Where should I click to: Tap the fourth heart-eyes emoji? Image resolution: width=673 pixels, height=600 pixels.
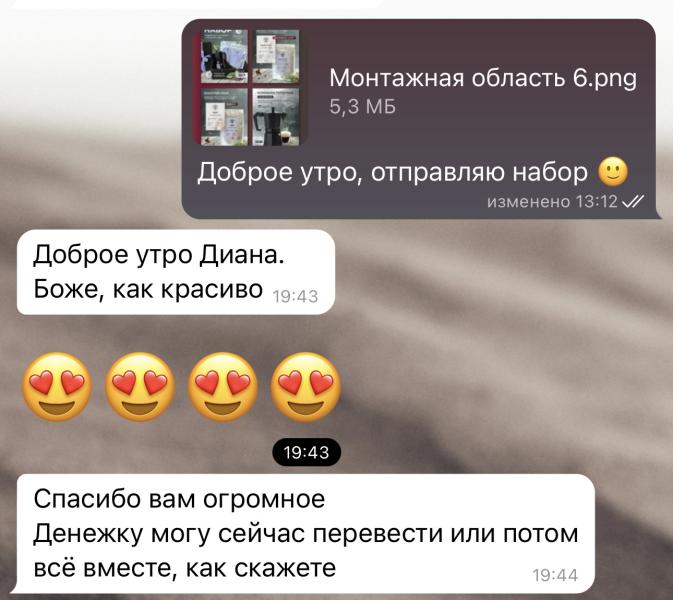(306, 387)
